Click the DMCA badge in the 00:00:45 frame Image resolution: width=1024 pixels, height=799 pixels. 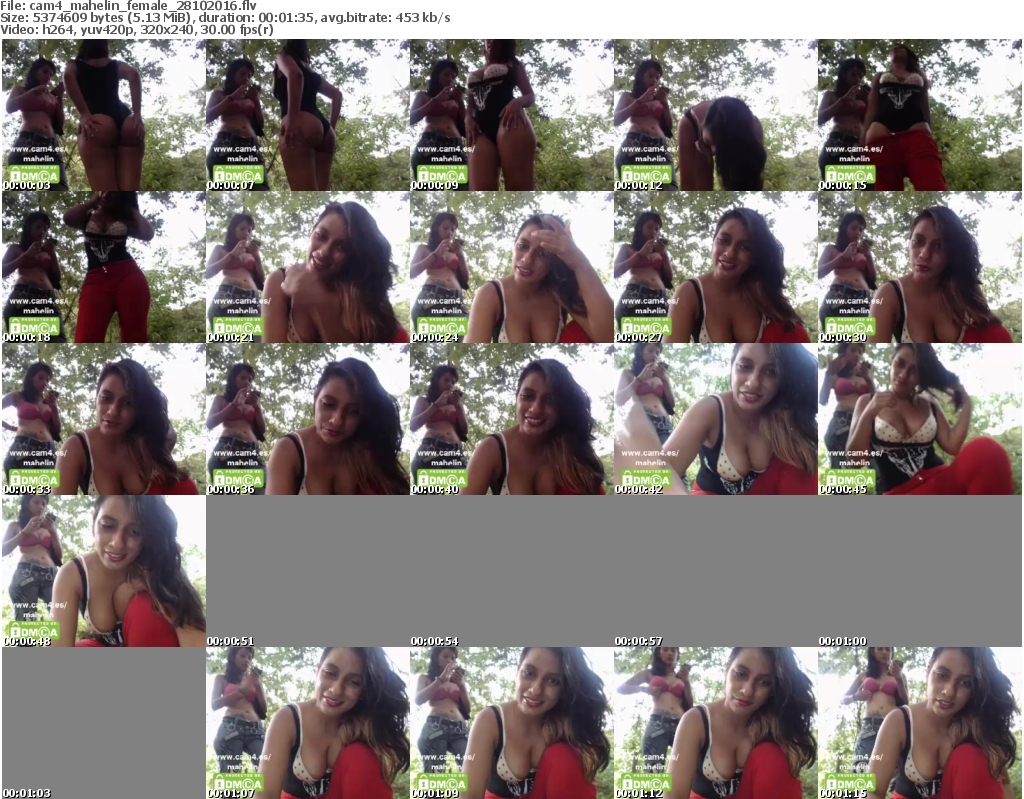point(846,478)
